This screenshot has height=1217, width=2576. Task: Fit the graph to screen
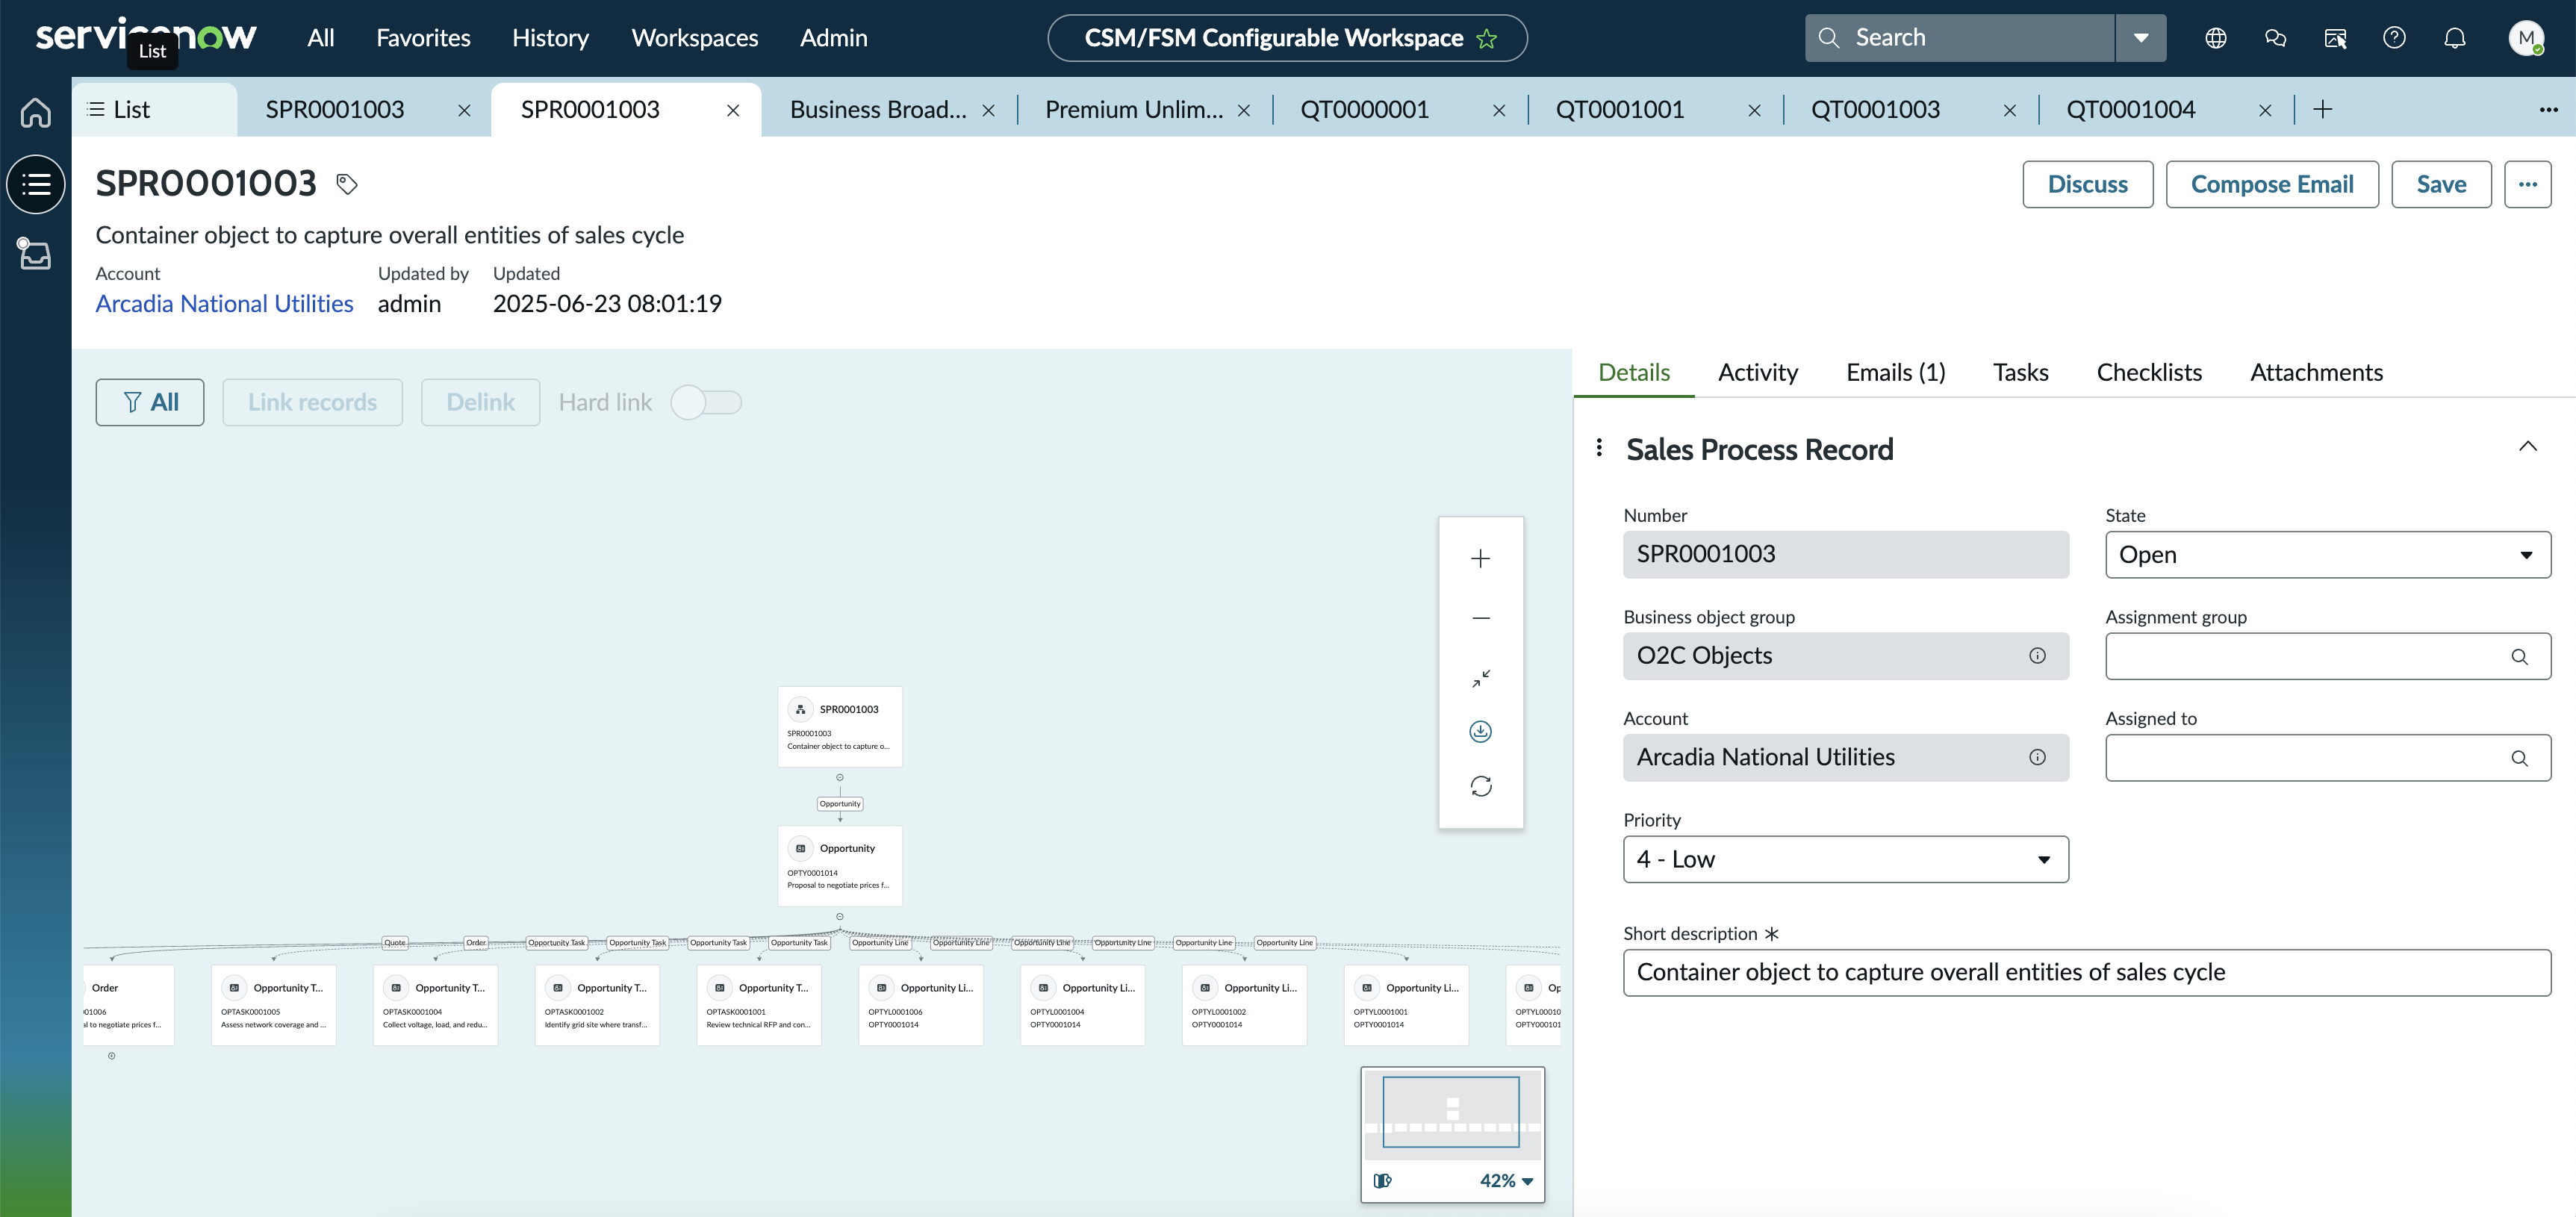coord(1481,678)
